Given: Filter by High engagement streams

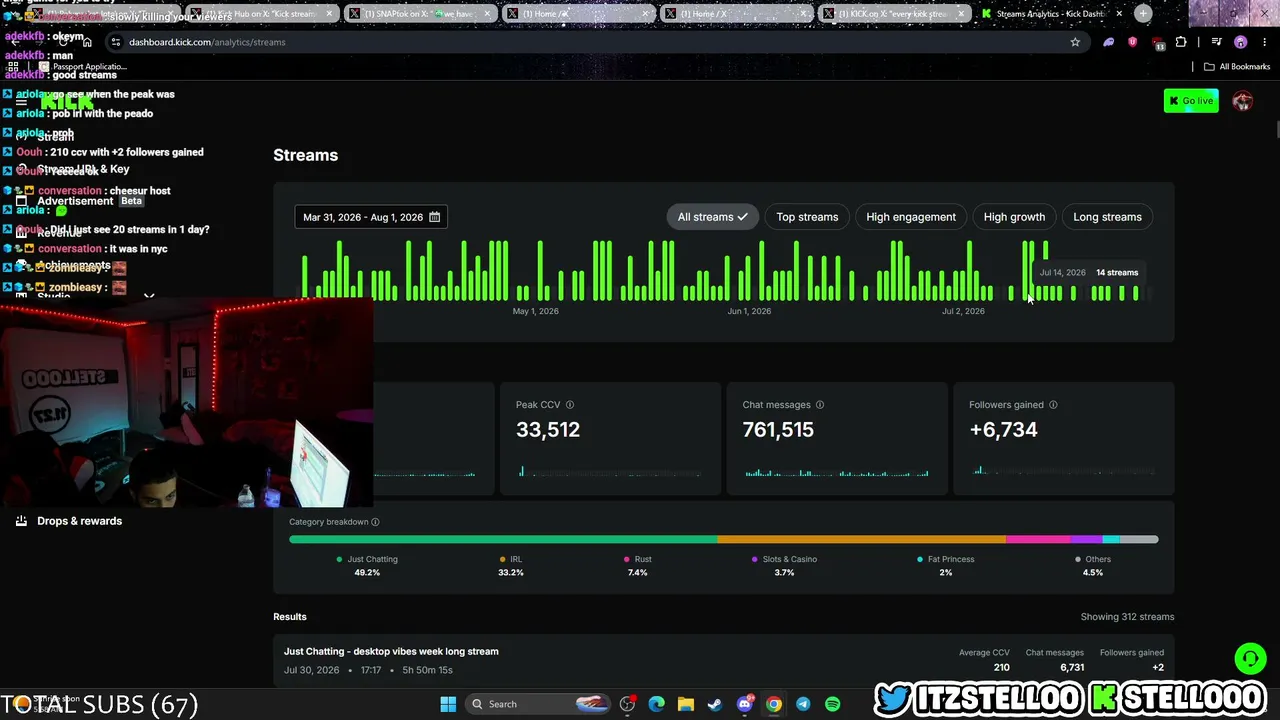Looking at the screenshot, I should coord(911,217).
